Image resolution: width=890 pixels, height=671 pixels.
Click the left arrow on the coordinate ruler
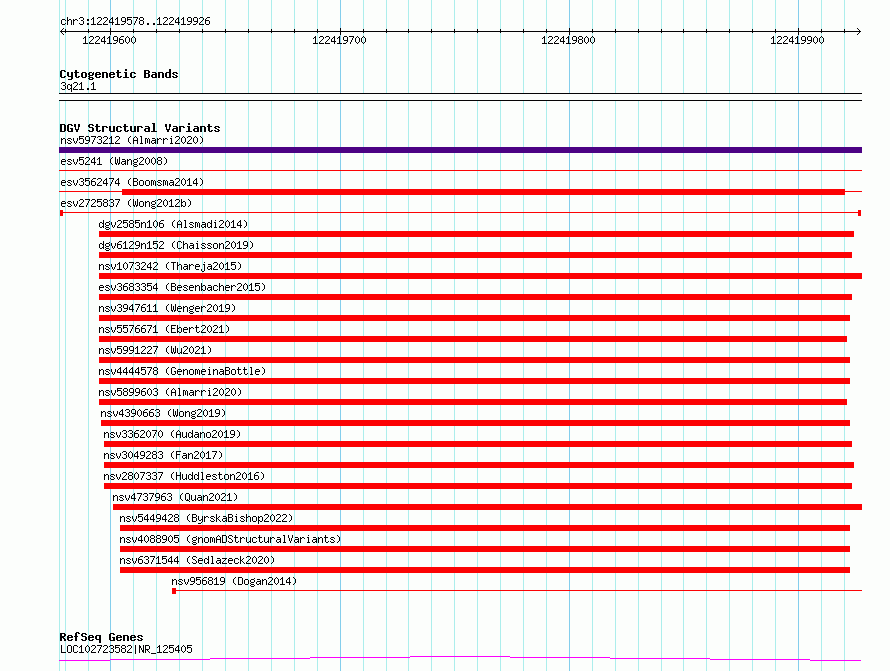[62, 32]
